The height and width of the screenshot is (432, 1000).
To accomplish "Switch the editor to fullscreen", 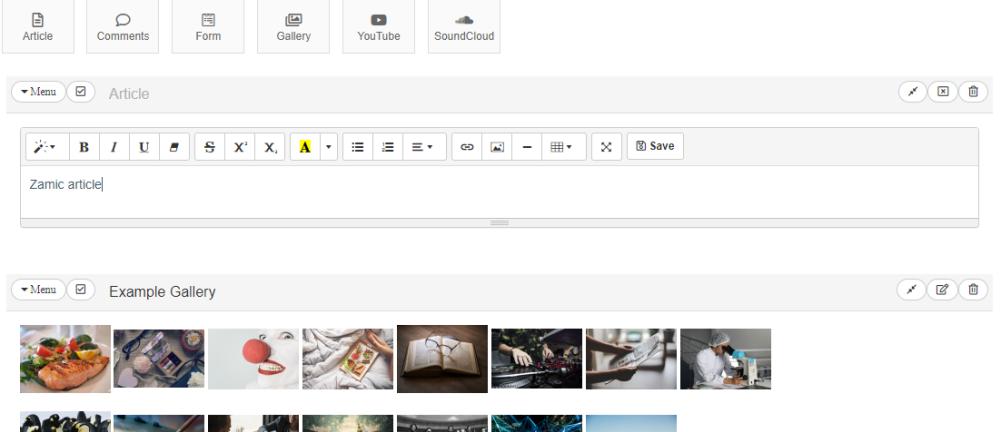I will pos(607,147).
